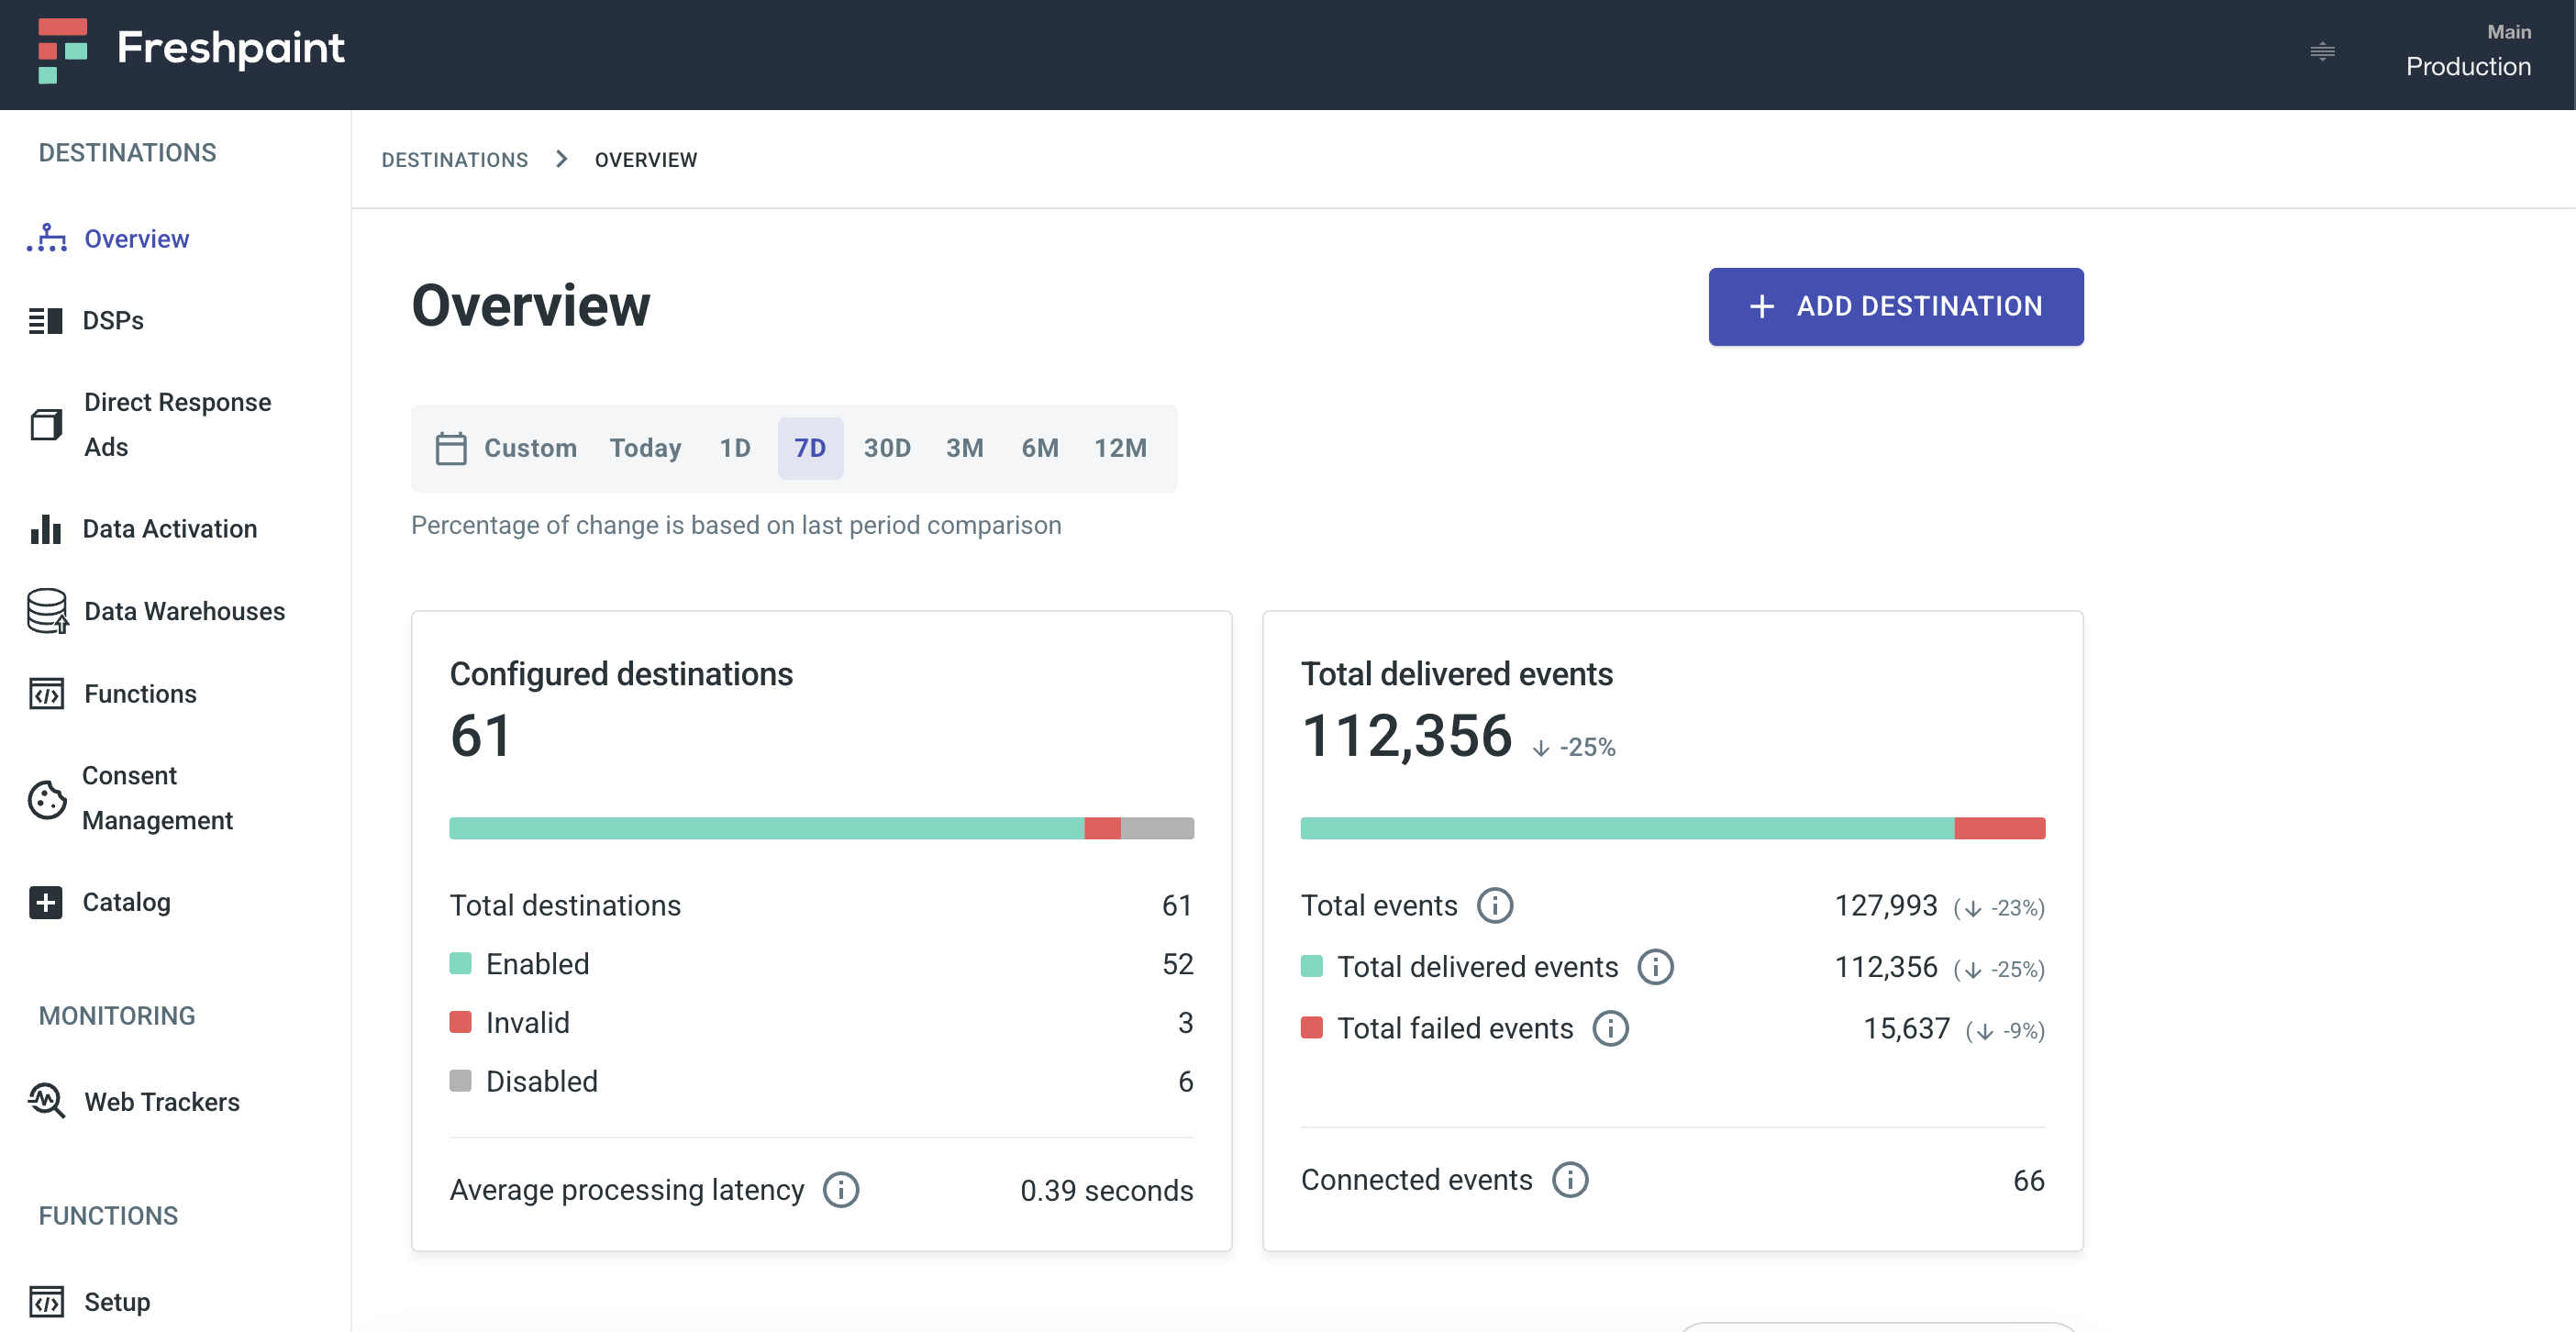Screen dimensions: 2576x1332
Task: Open Consent Management cookie icon
Action: coord(47,798)
